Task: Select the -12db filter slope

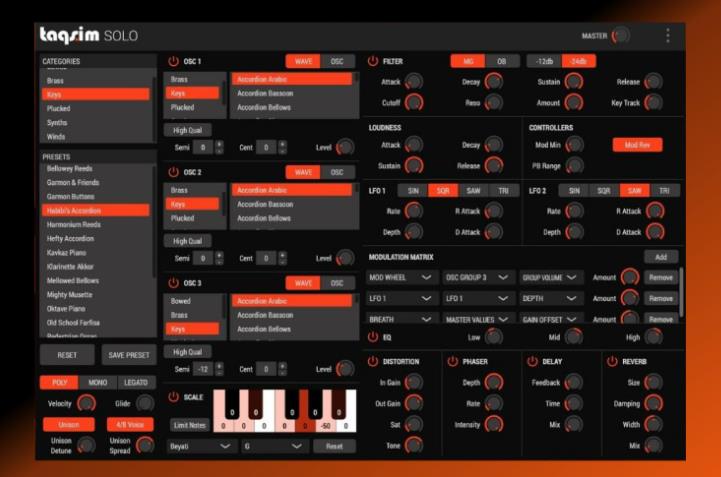Action: 544,61
